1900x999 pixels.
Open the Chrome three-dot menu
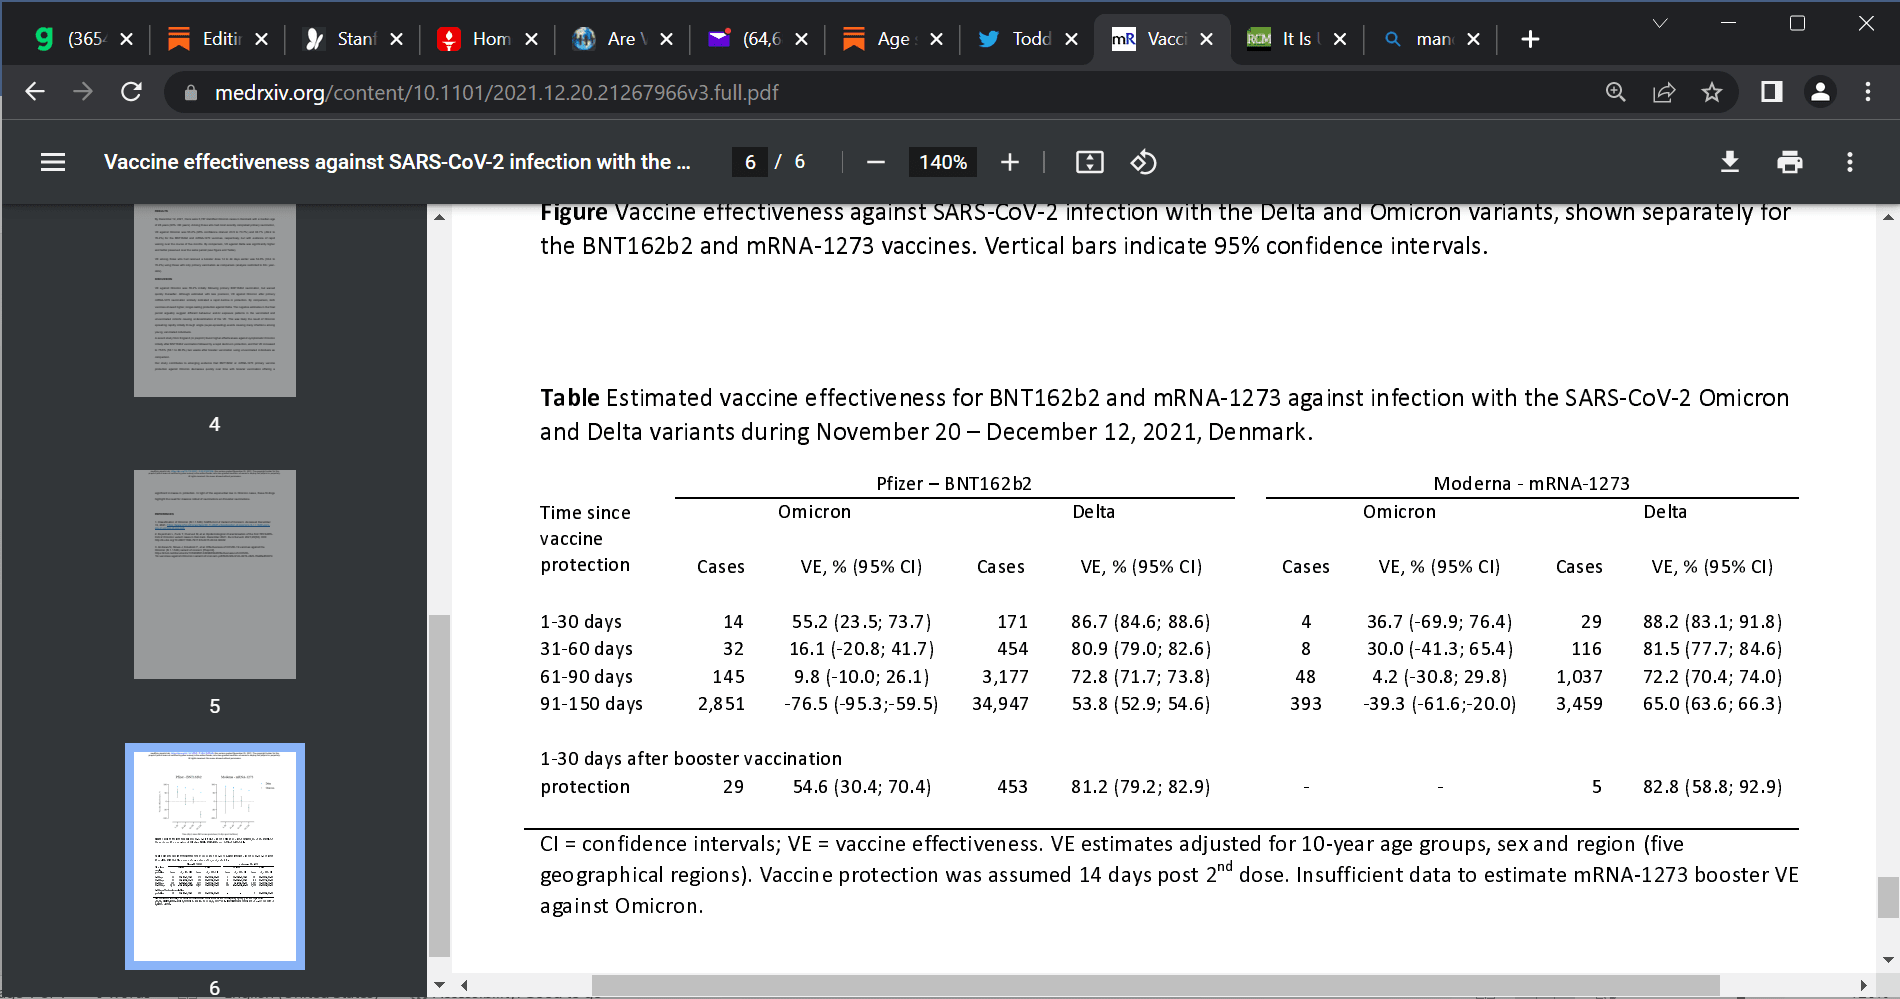[1868, 92]
